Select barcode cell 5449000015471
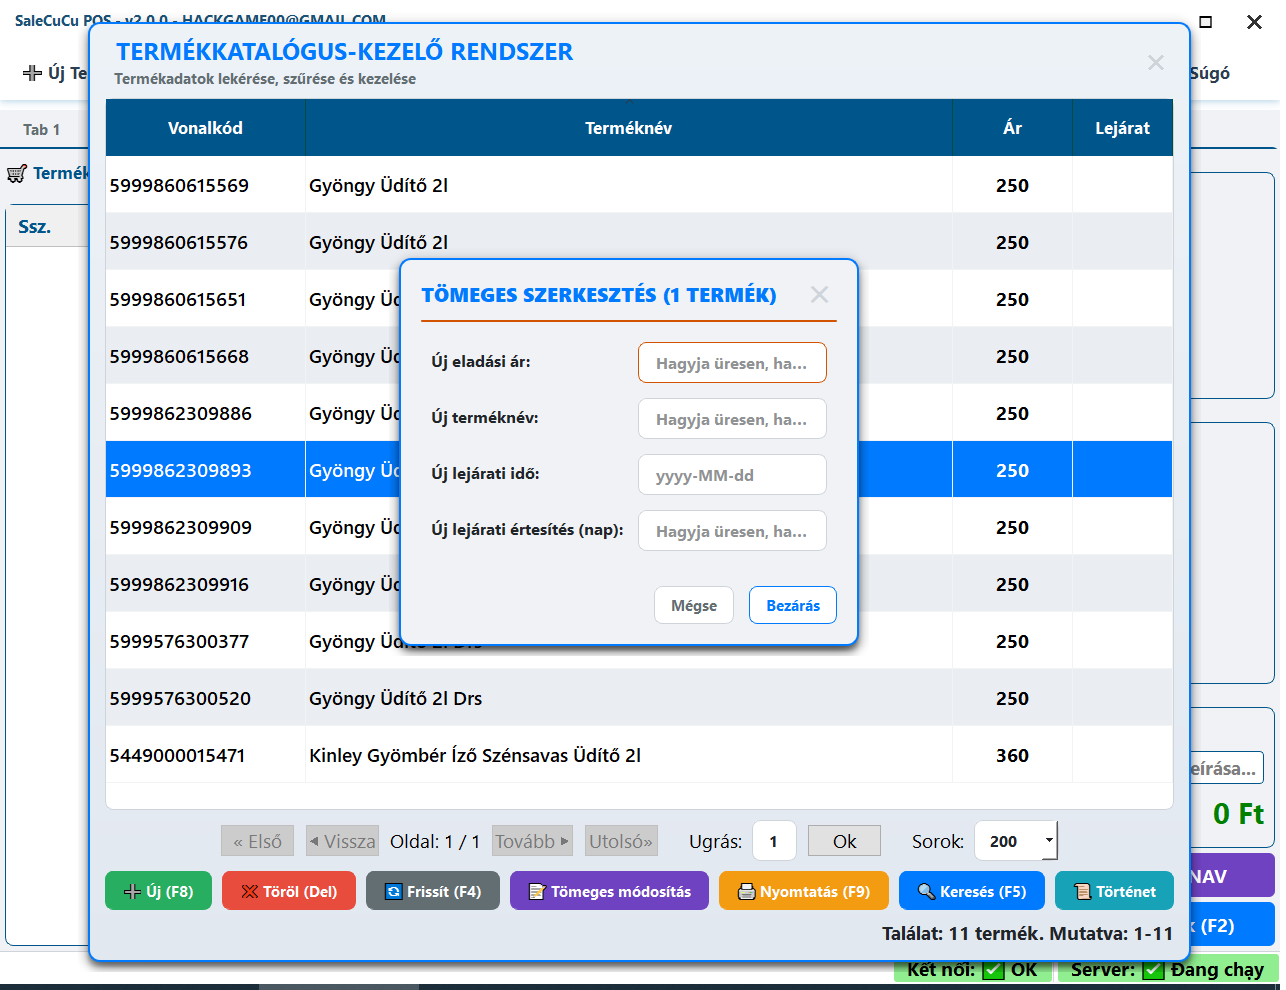This screenshot has width=1286, height=990. point(205,755)
